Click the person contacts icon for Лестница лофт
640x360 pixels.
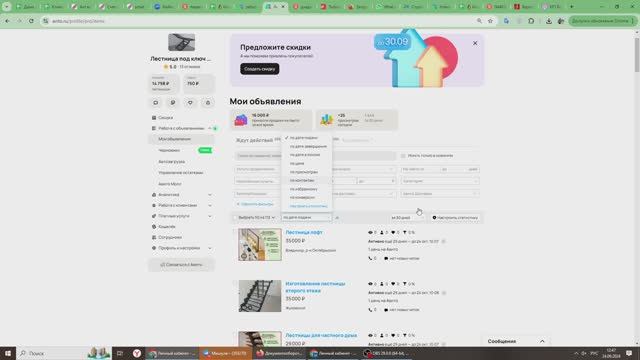pos(382,232)
